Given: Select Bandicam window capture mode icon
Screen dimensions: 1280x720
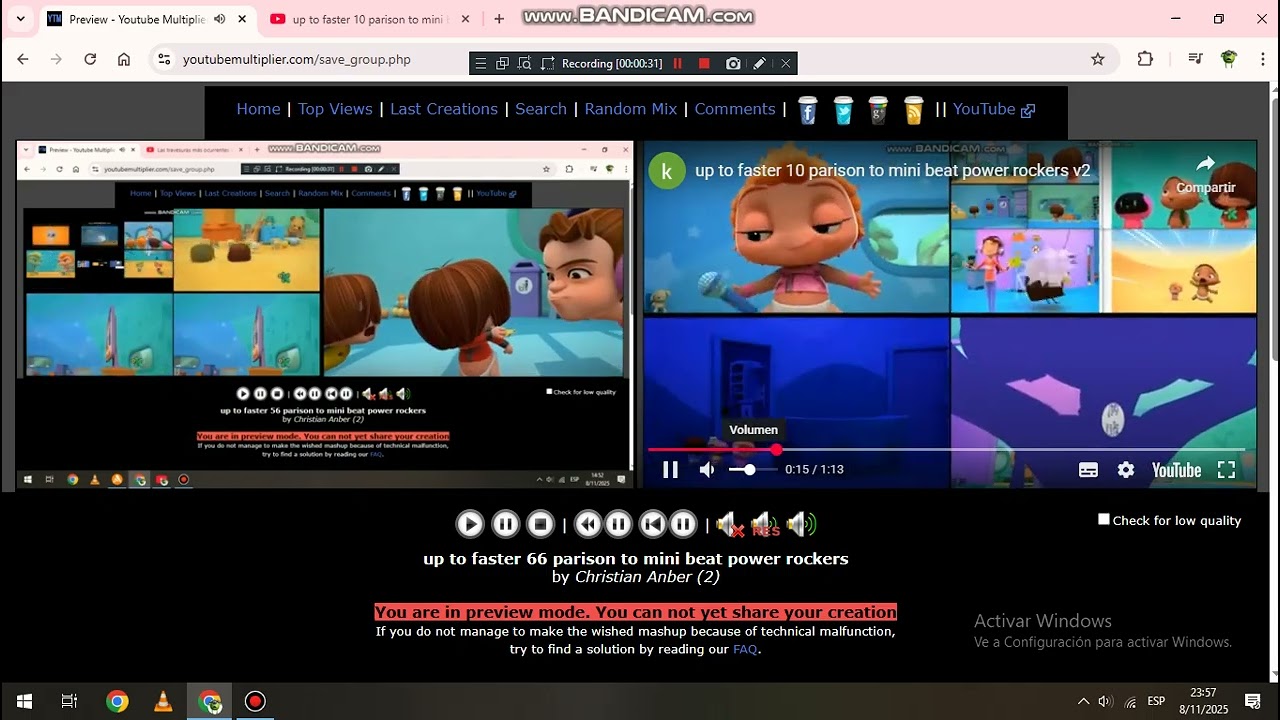Looking at the screenshot, I should tap(503, 63).
